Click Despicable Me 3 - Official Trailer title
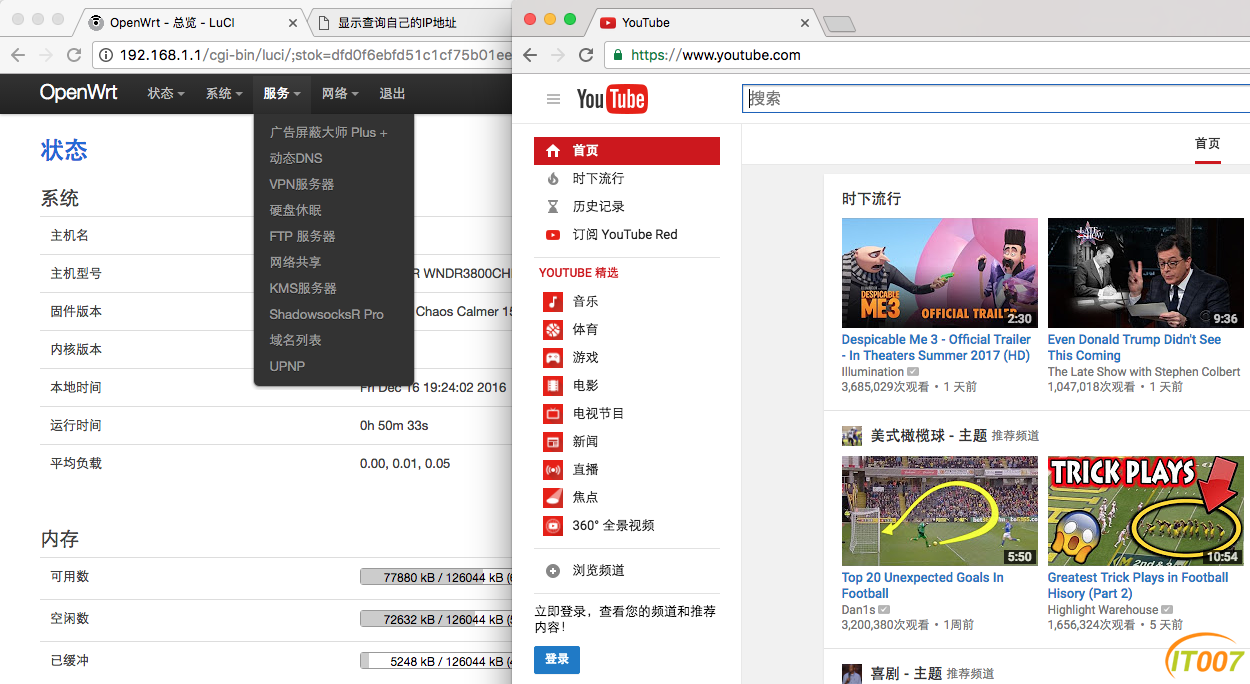The image size is (1250, 684). point(936,347)
